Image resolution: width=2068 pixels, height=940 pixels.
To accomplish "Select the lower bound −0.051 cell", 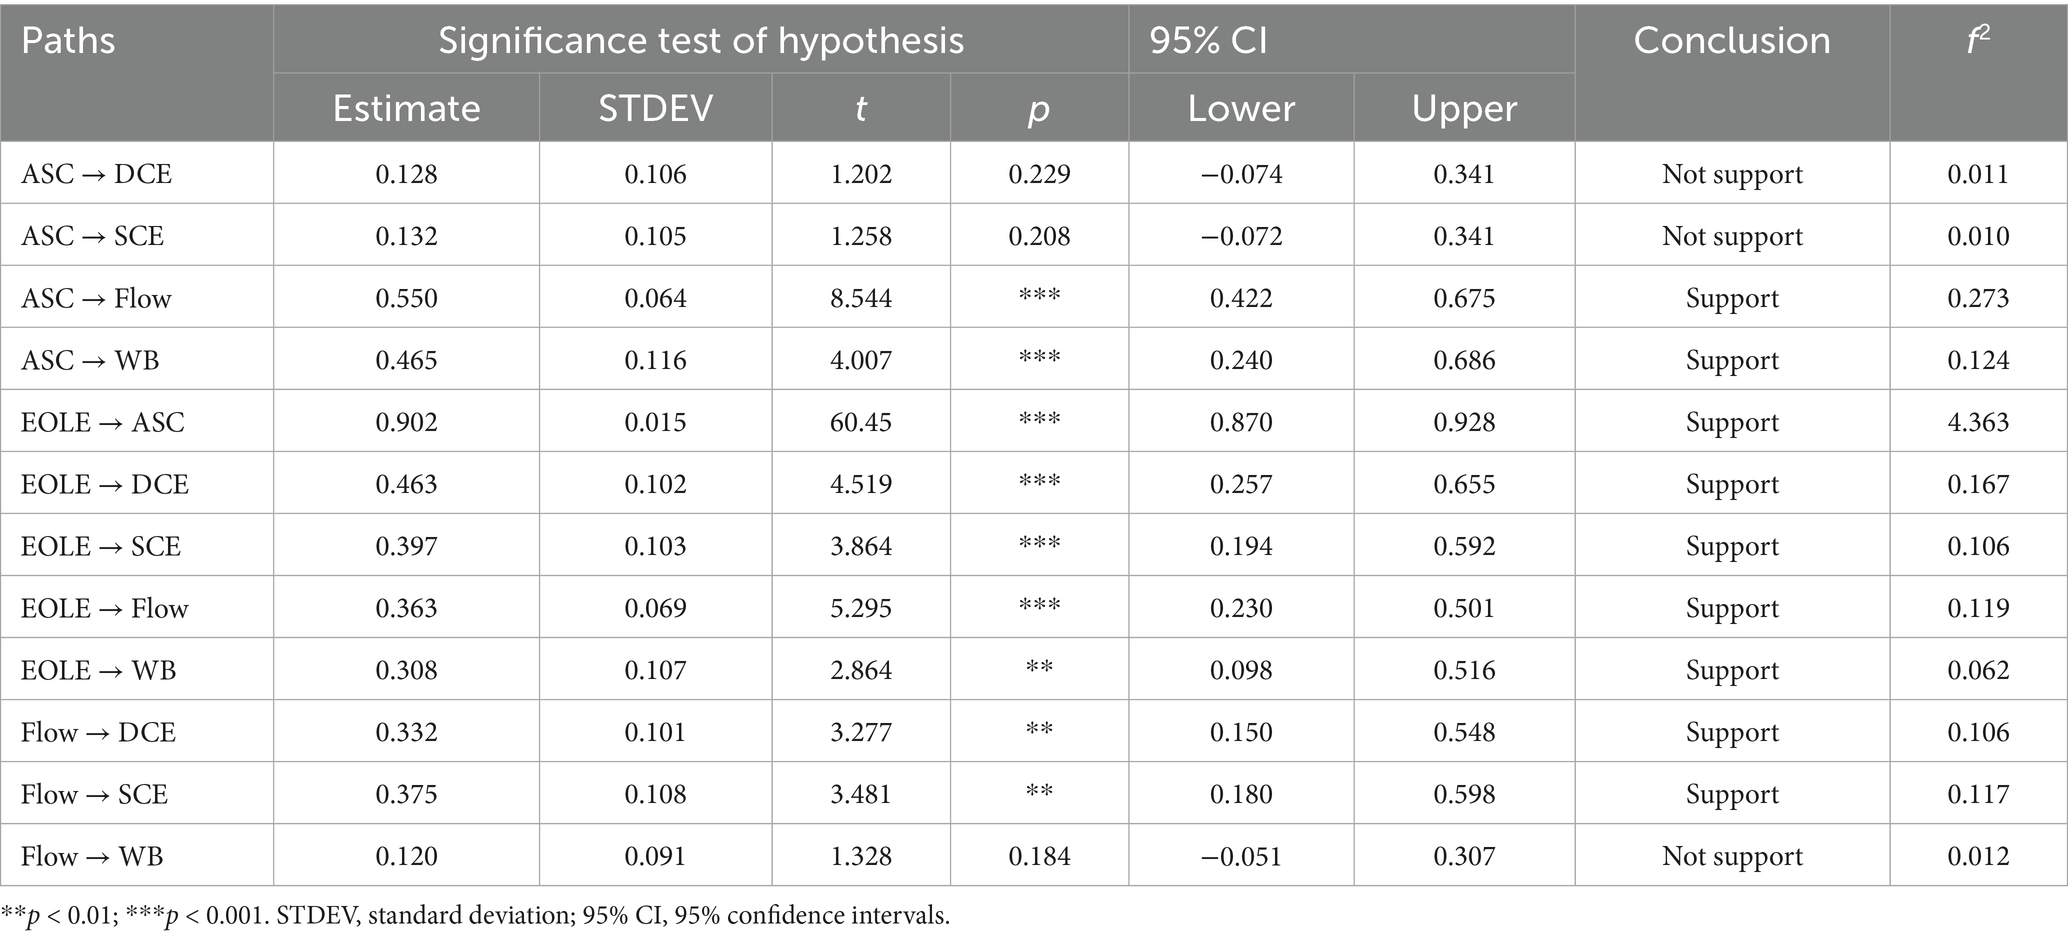I will click(x=1241, y=856).
